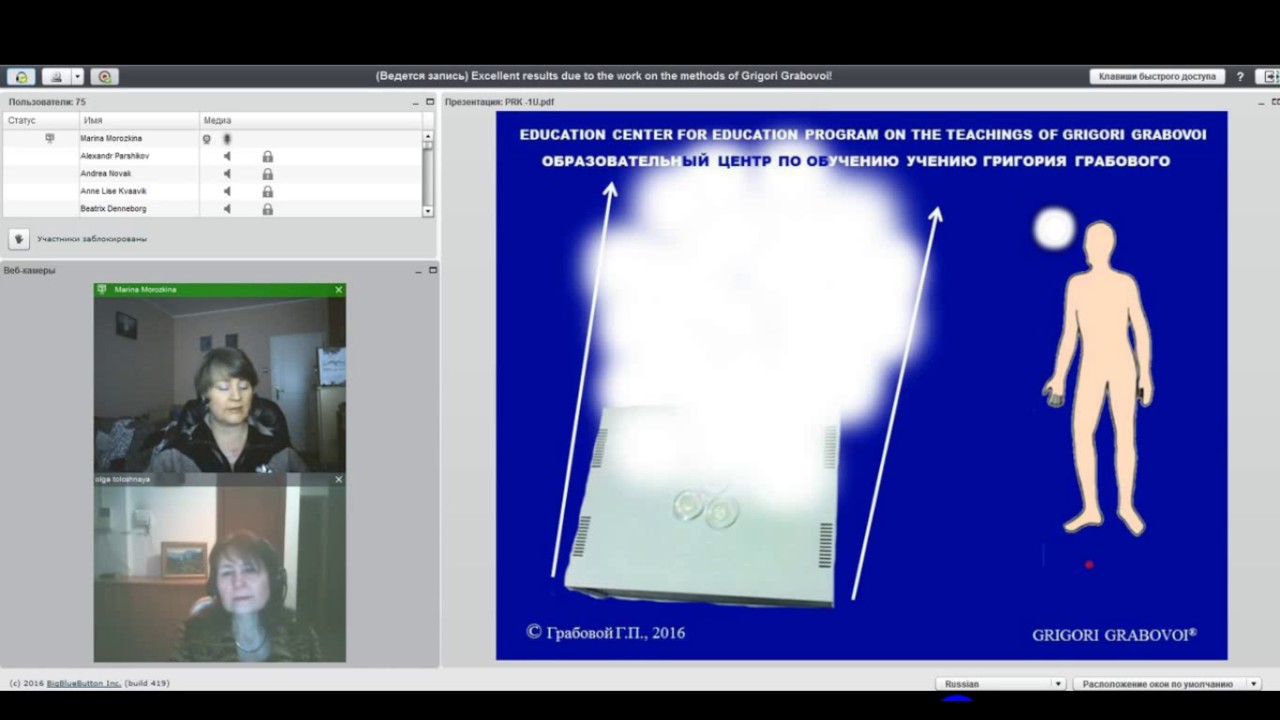1280x720 pixels.
Task: Click the headset audio button in toolbar
Action: pyautogui.click(x=21, y=76)
